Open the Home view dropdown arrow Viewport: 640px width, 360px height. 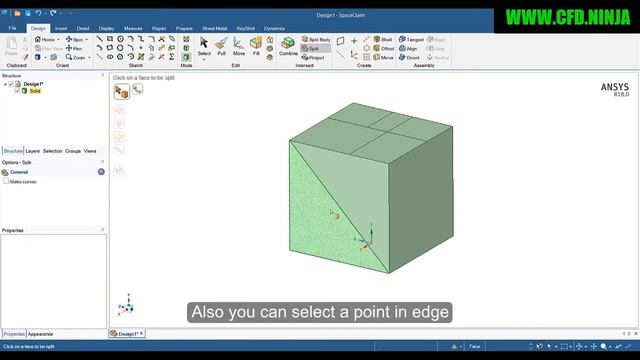click(58, 40)
